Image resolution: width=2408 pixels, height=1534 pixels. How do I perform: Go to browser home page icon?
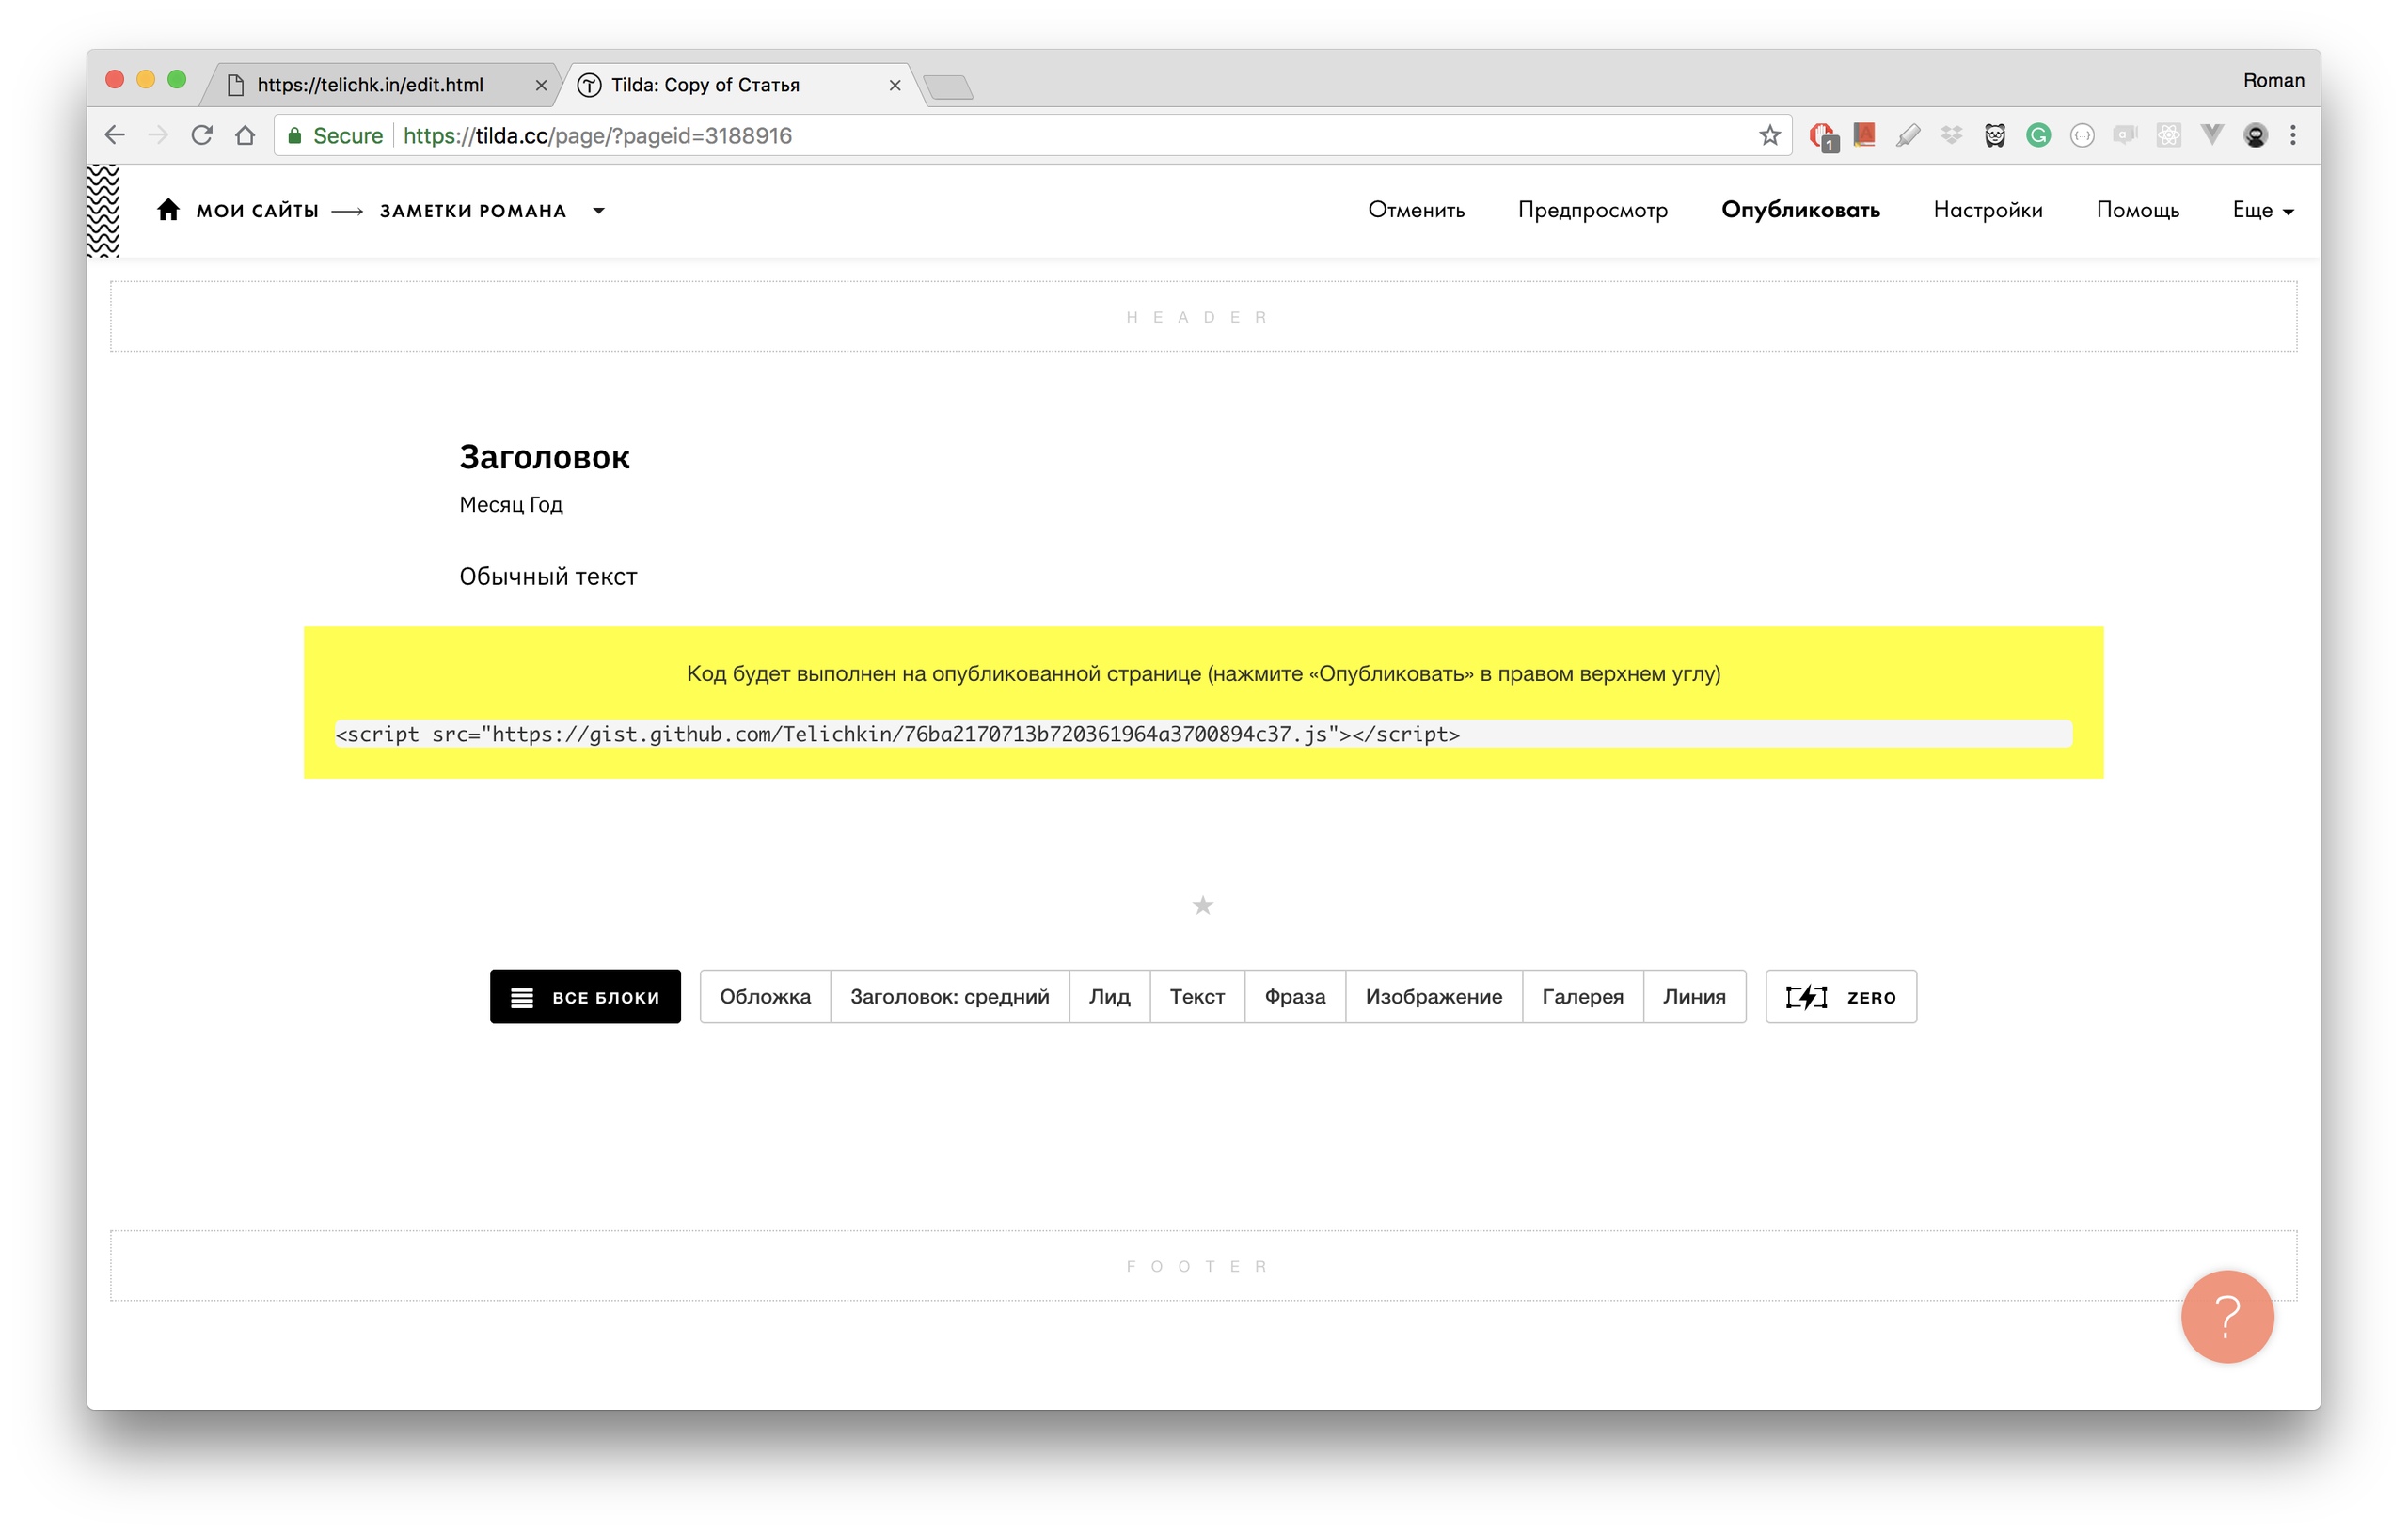(245, 135)
